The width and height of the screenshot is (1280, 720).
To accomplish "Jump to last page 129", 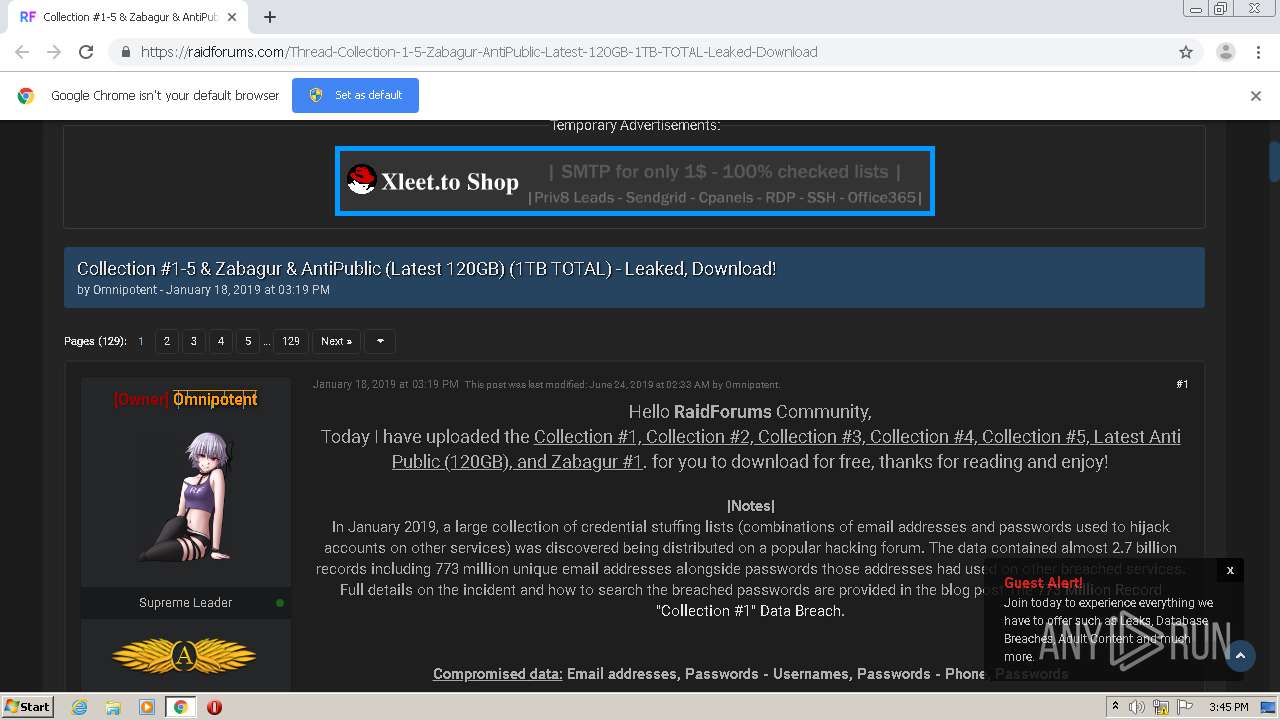I will pos(291,341).
